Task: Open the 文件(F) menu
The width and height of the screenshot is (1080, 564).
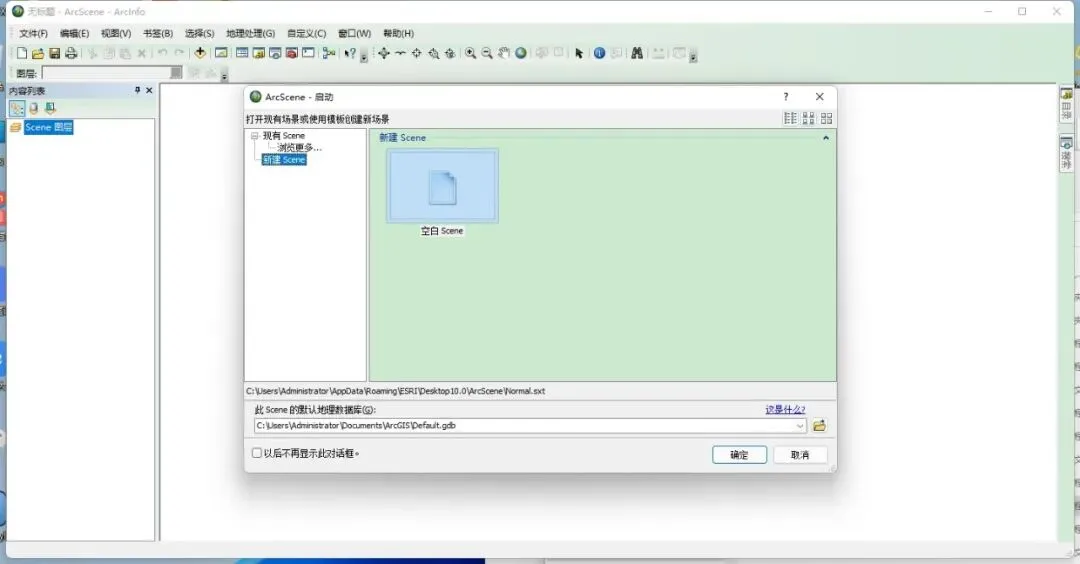Action: [33, 33]
